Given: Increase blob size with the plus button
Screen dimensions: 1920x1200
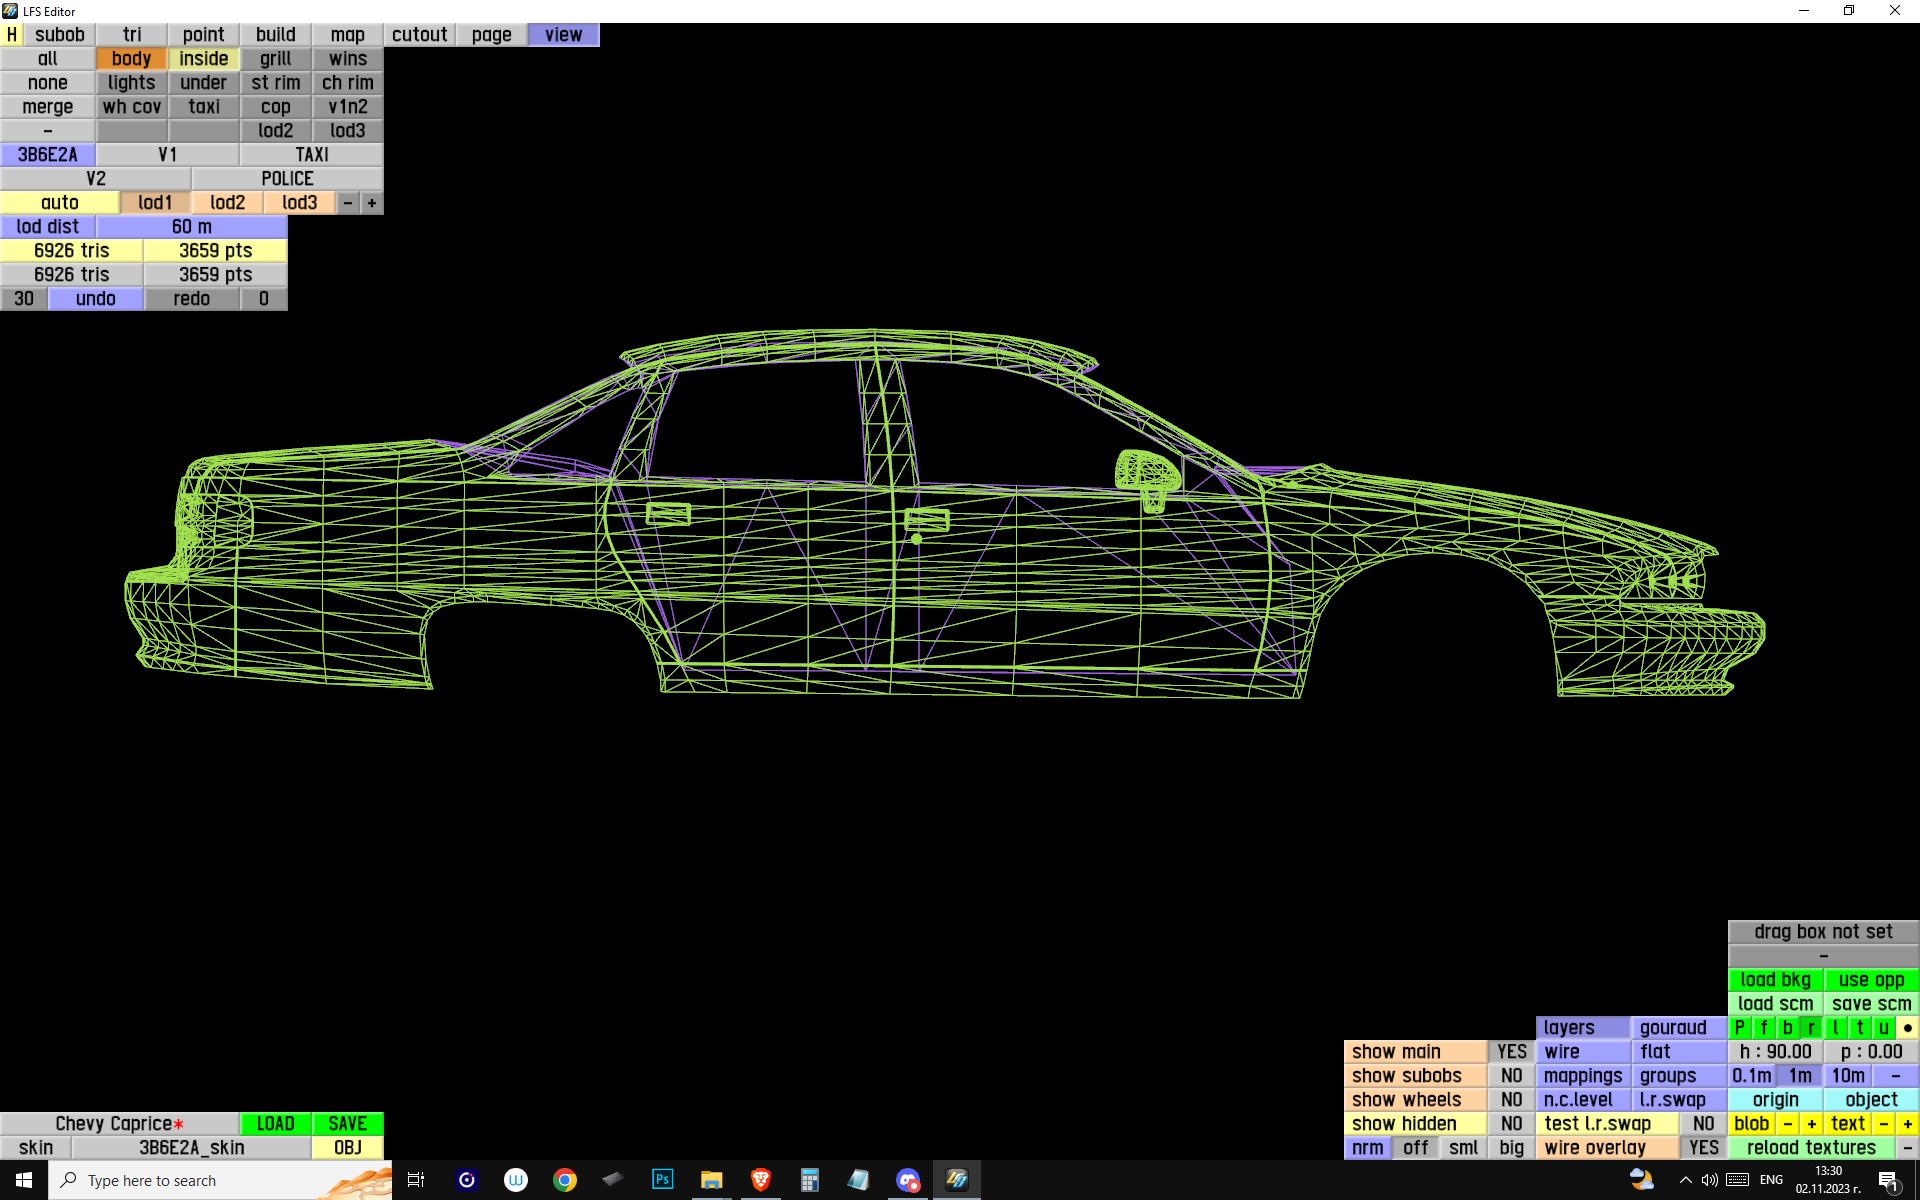Looking at the screenshot, I should [1811, 1124].
